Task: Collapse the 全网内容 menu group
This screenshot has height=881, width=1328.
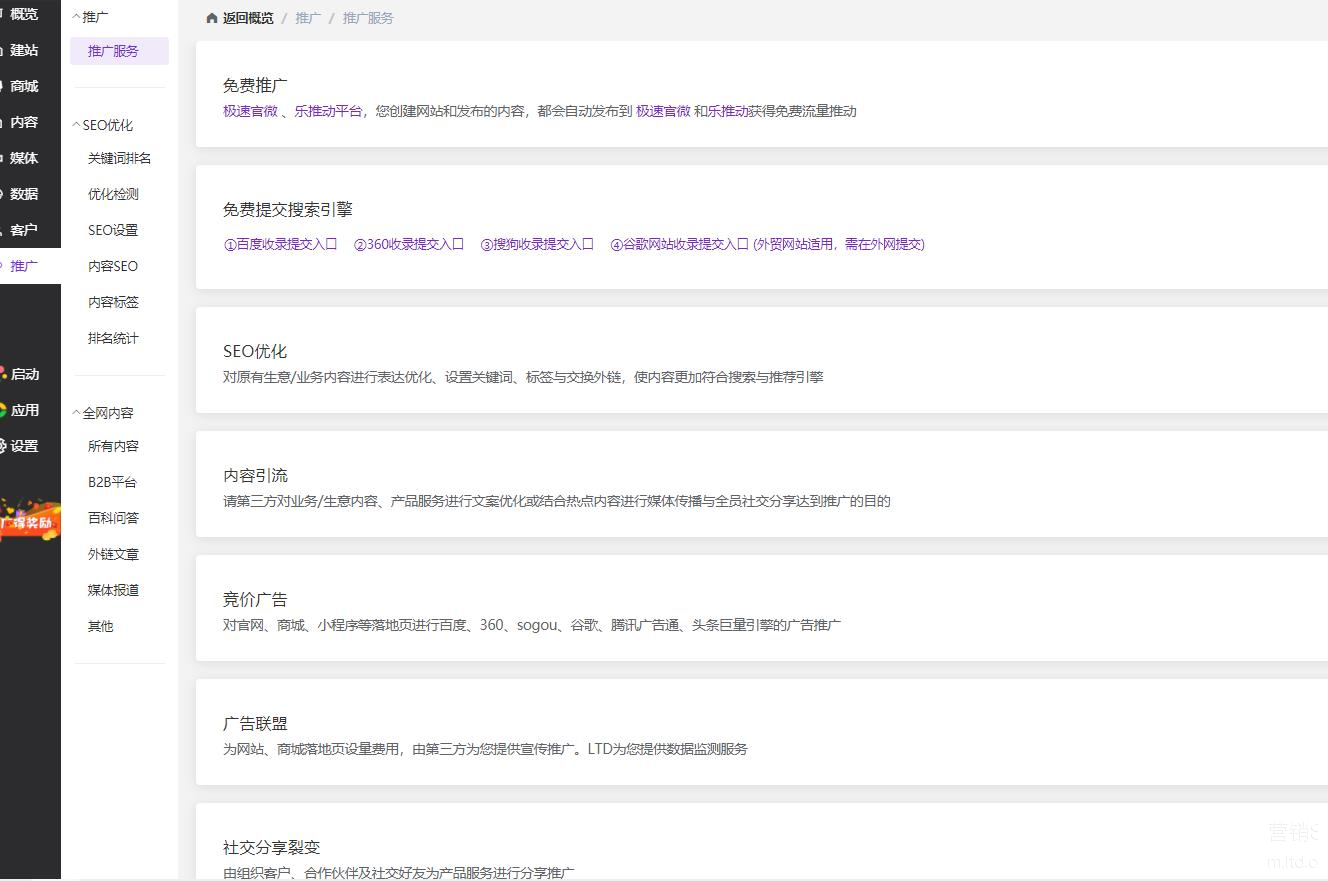Action: [102, 413]
